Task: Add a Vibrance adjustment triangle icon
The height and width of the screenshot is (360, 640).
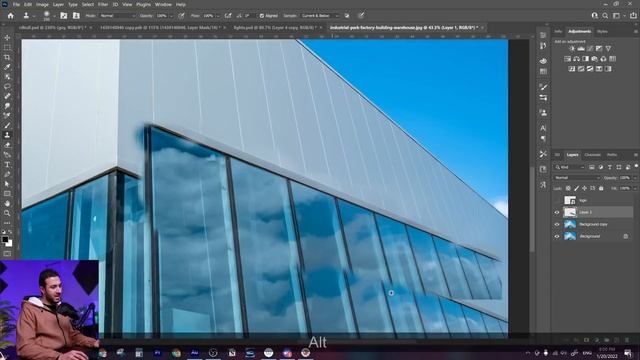Action: (x=608, y=49)
